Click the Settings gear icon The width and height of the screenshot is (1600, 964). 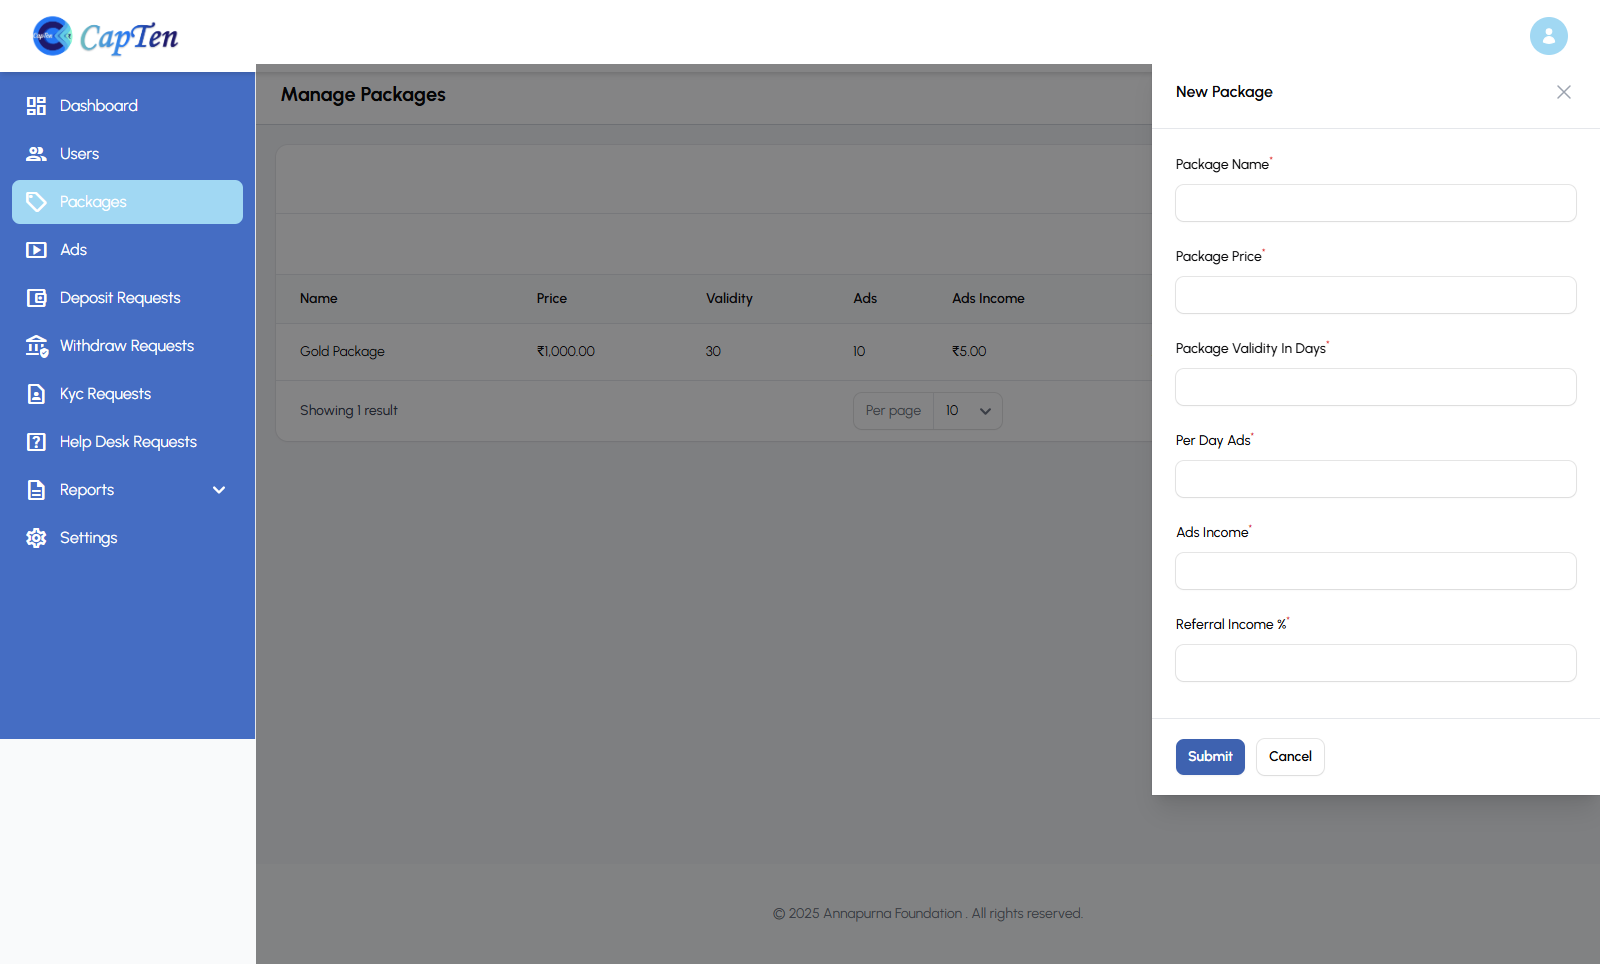[x=36, y=538]
